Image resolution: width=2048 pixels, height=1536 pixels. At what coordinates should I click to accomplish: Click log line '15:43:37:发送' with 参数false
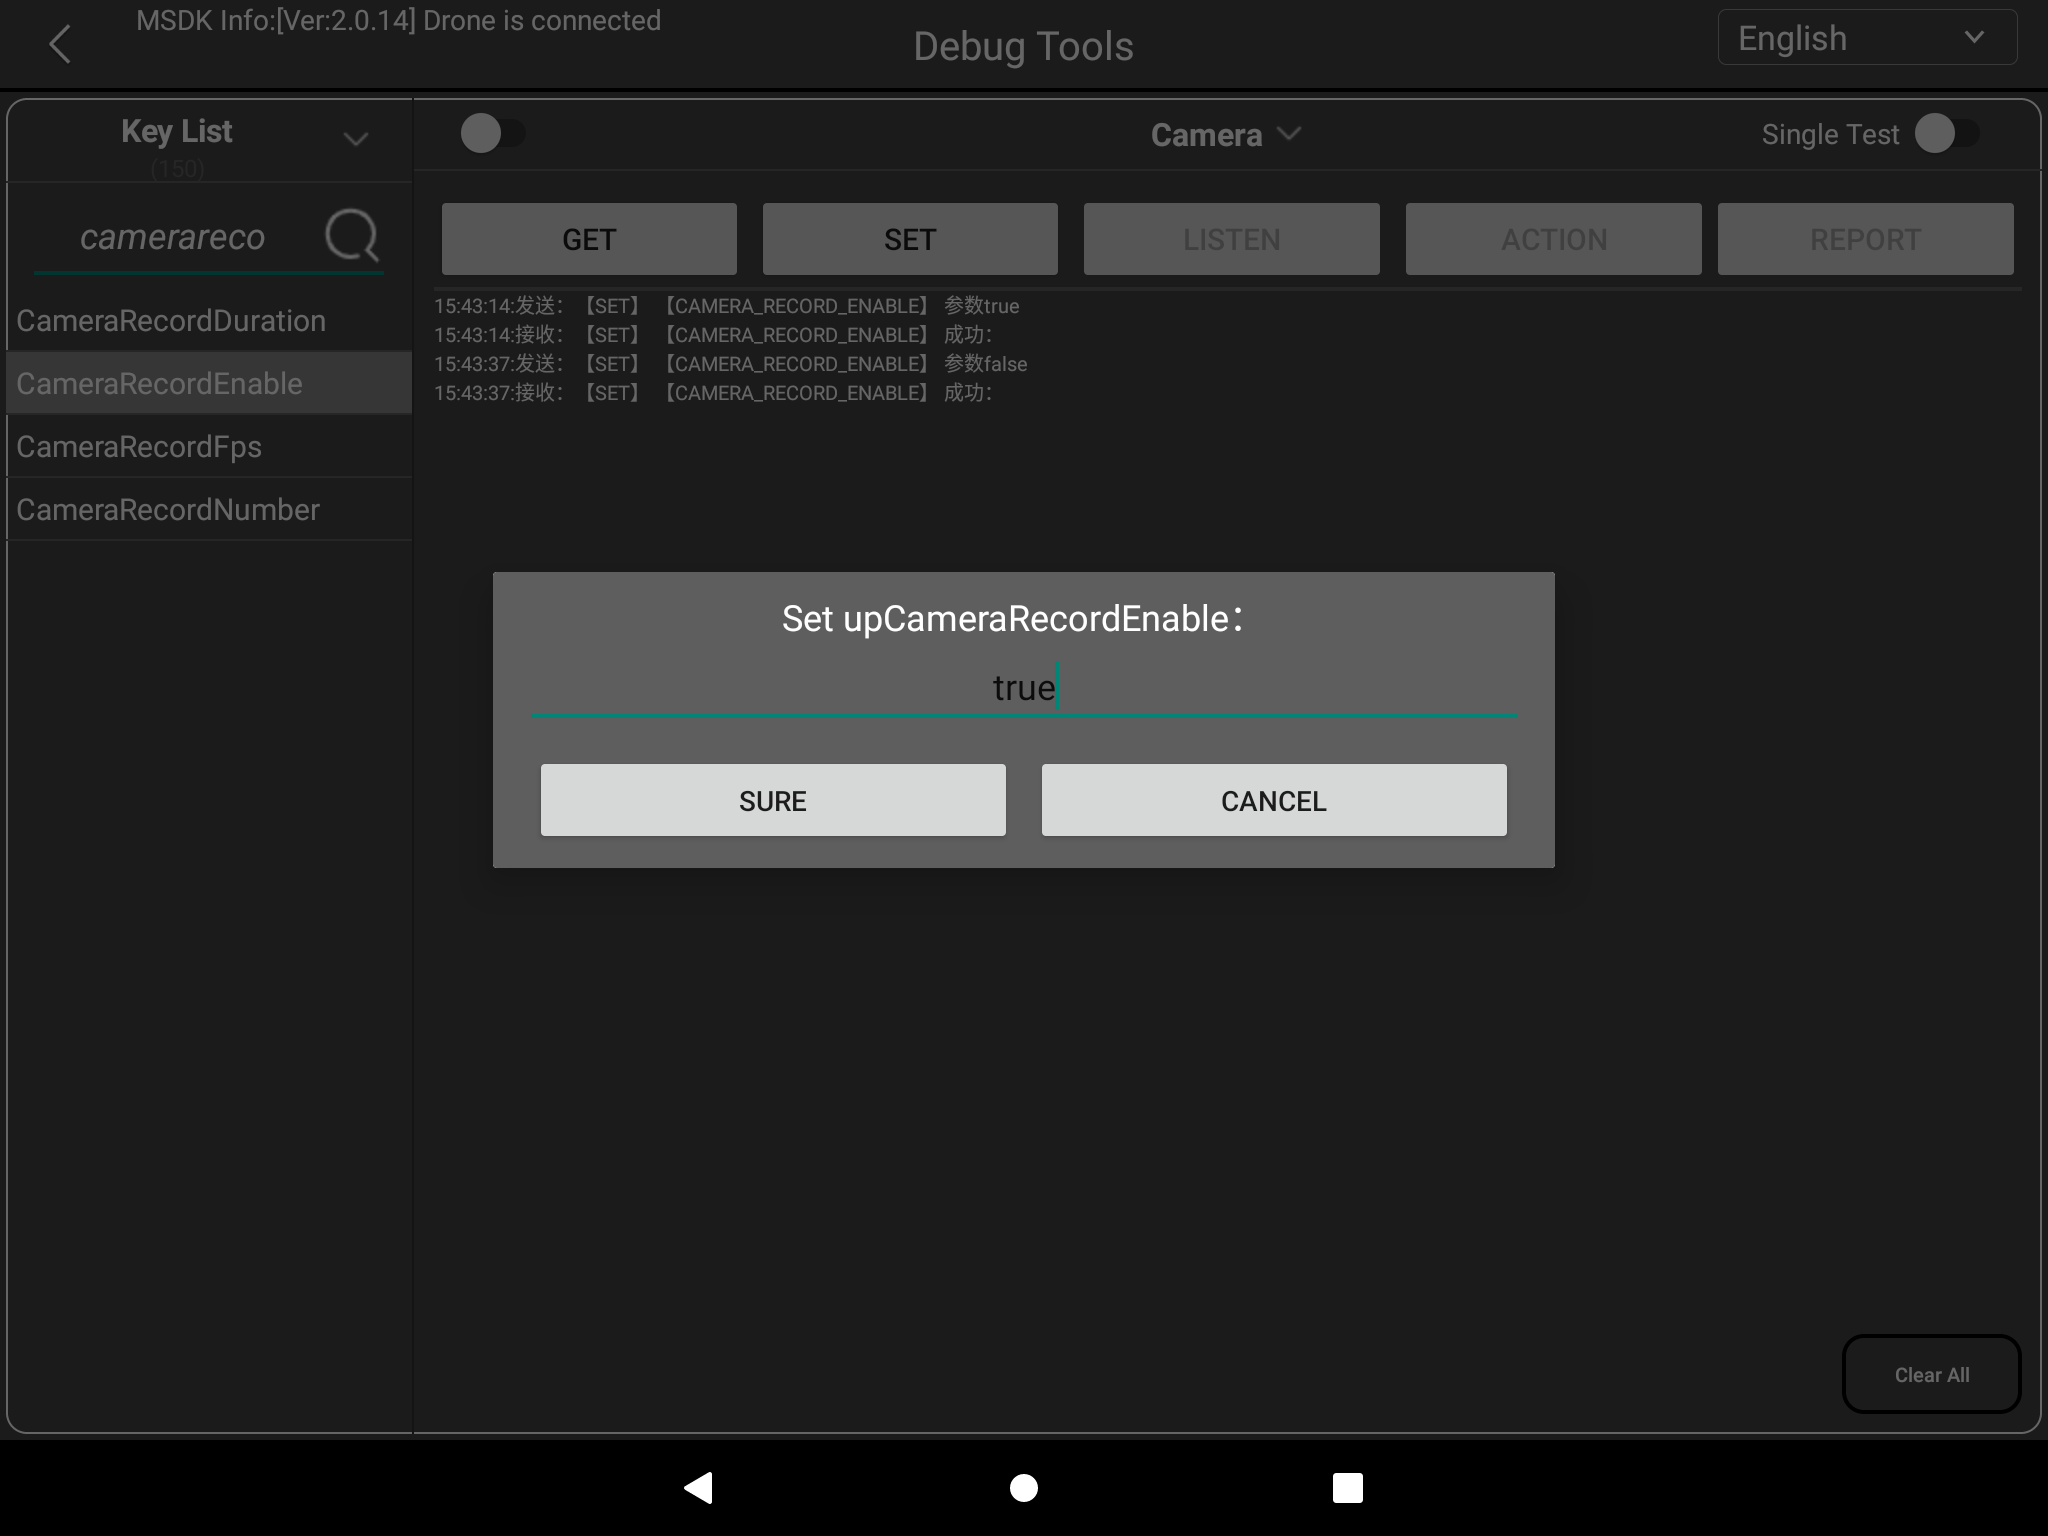[x=731, y=364]
